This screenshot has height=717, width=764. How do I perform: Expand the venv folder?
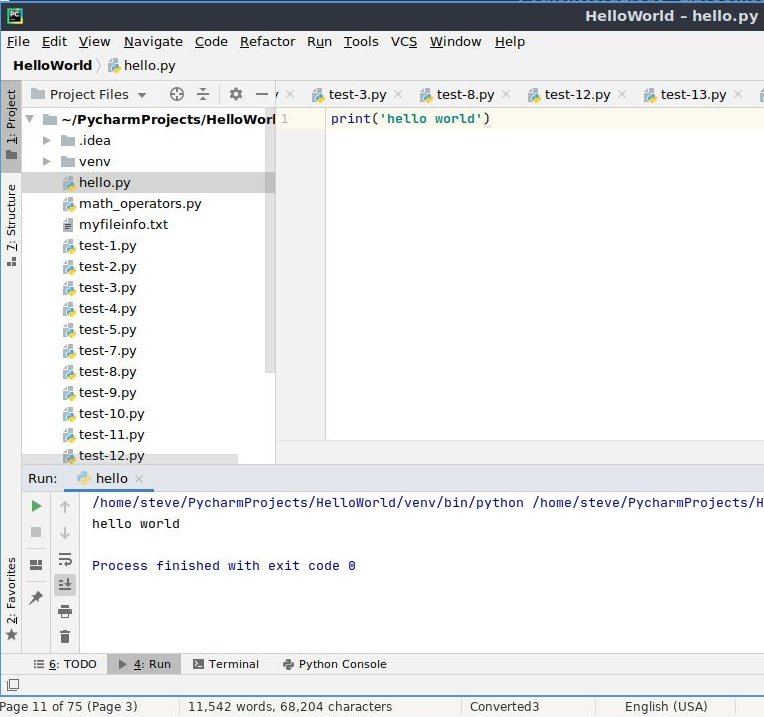[47, 161]
